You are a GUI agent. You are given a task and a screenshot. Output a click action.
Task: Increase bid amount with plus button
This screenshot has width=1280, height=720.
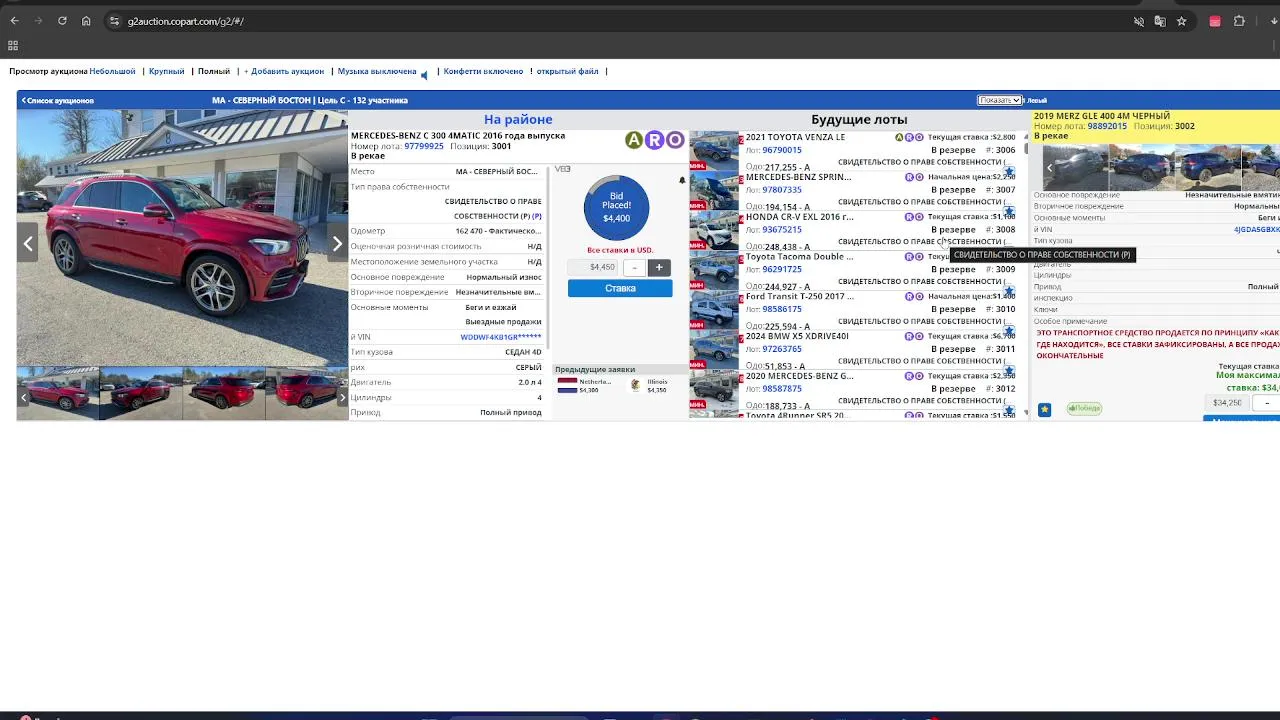click(659, 267)
